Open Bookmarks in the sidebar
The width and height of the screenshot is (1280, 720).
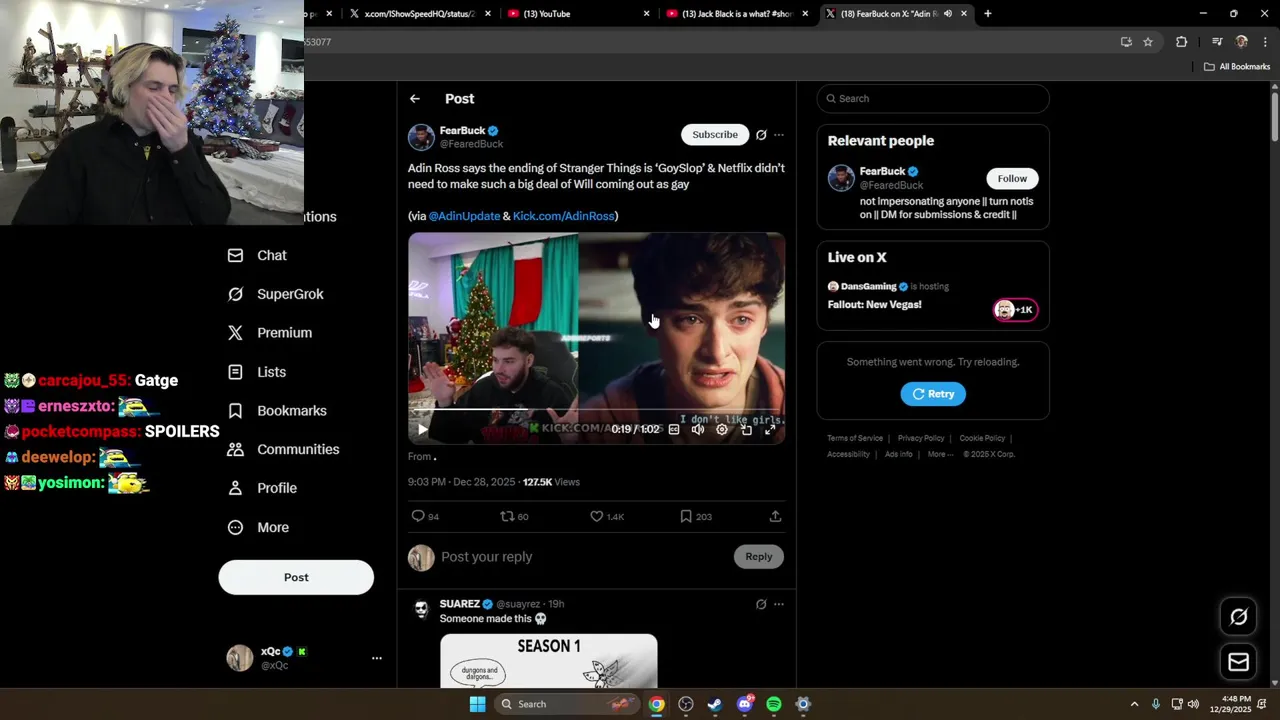(277, 411)
